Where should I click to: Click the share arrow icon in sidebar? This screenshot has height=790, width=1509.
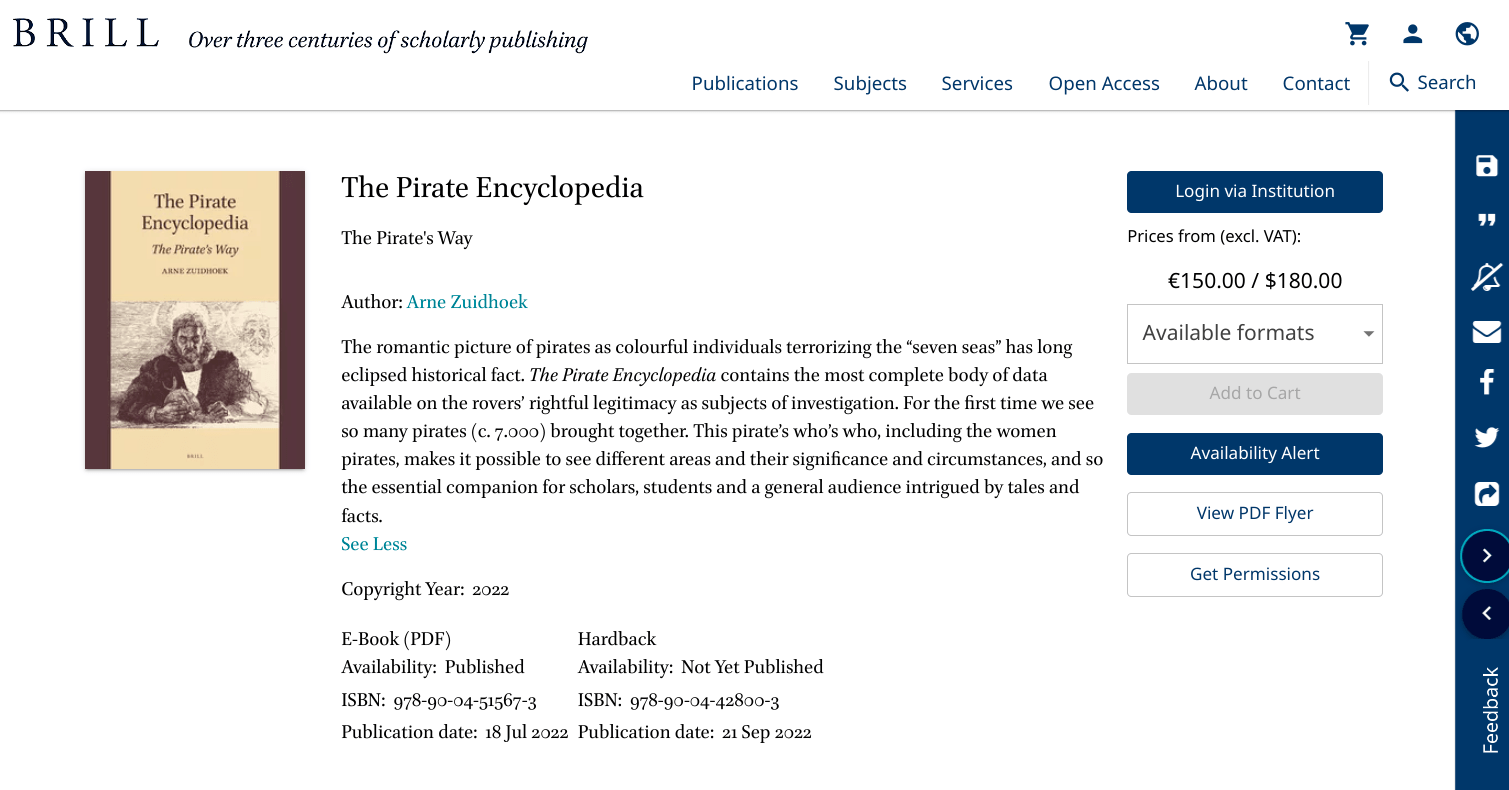click(1486, 494)
